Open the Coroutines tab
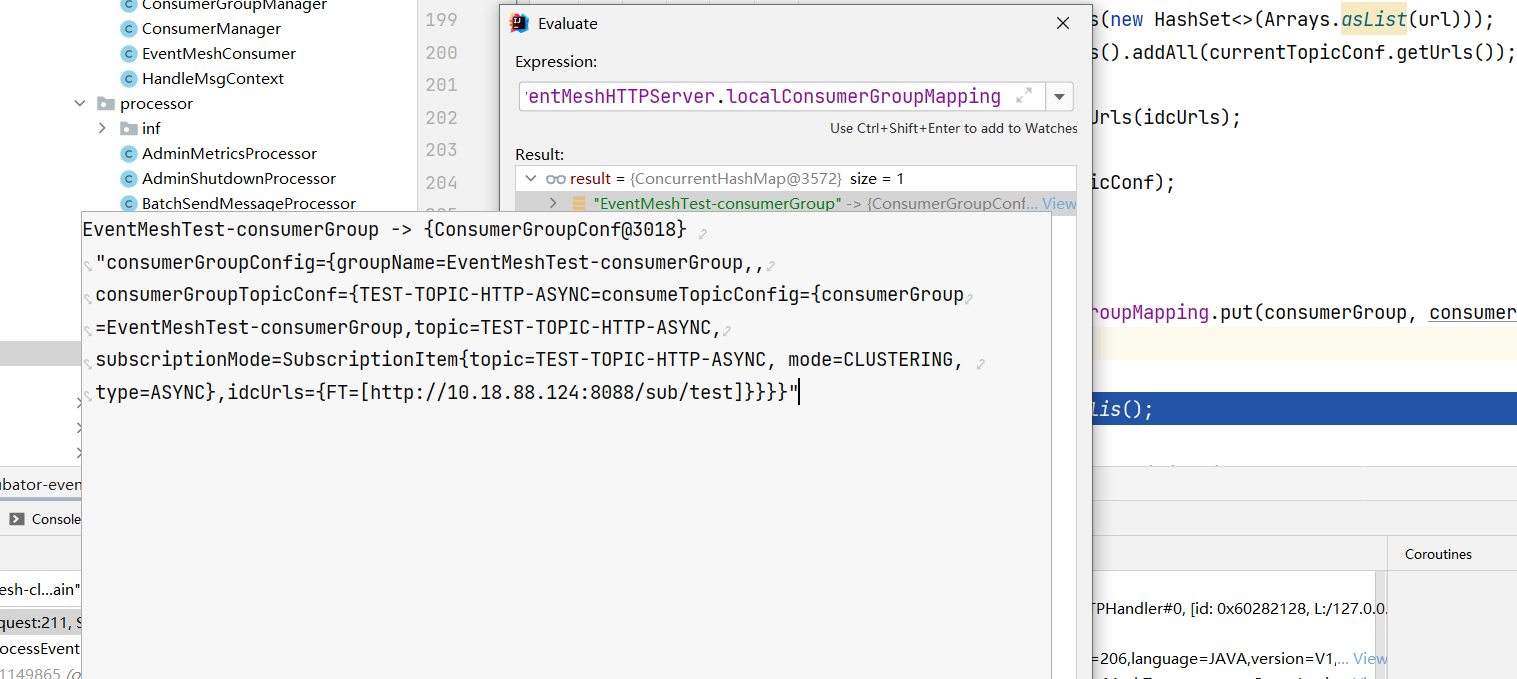 [1438, 554]
